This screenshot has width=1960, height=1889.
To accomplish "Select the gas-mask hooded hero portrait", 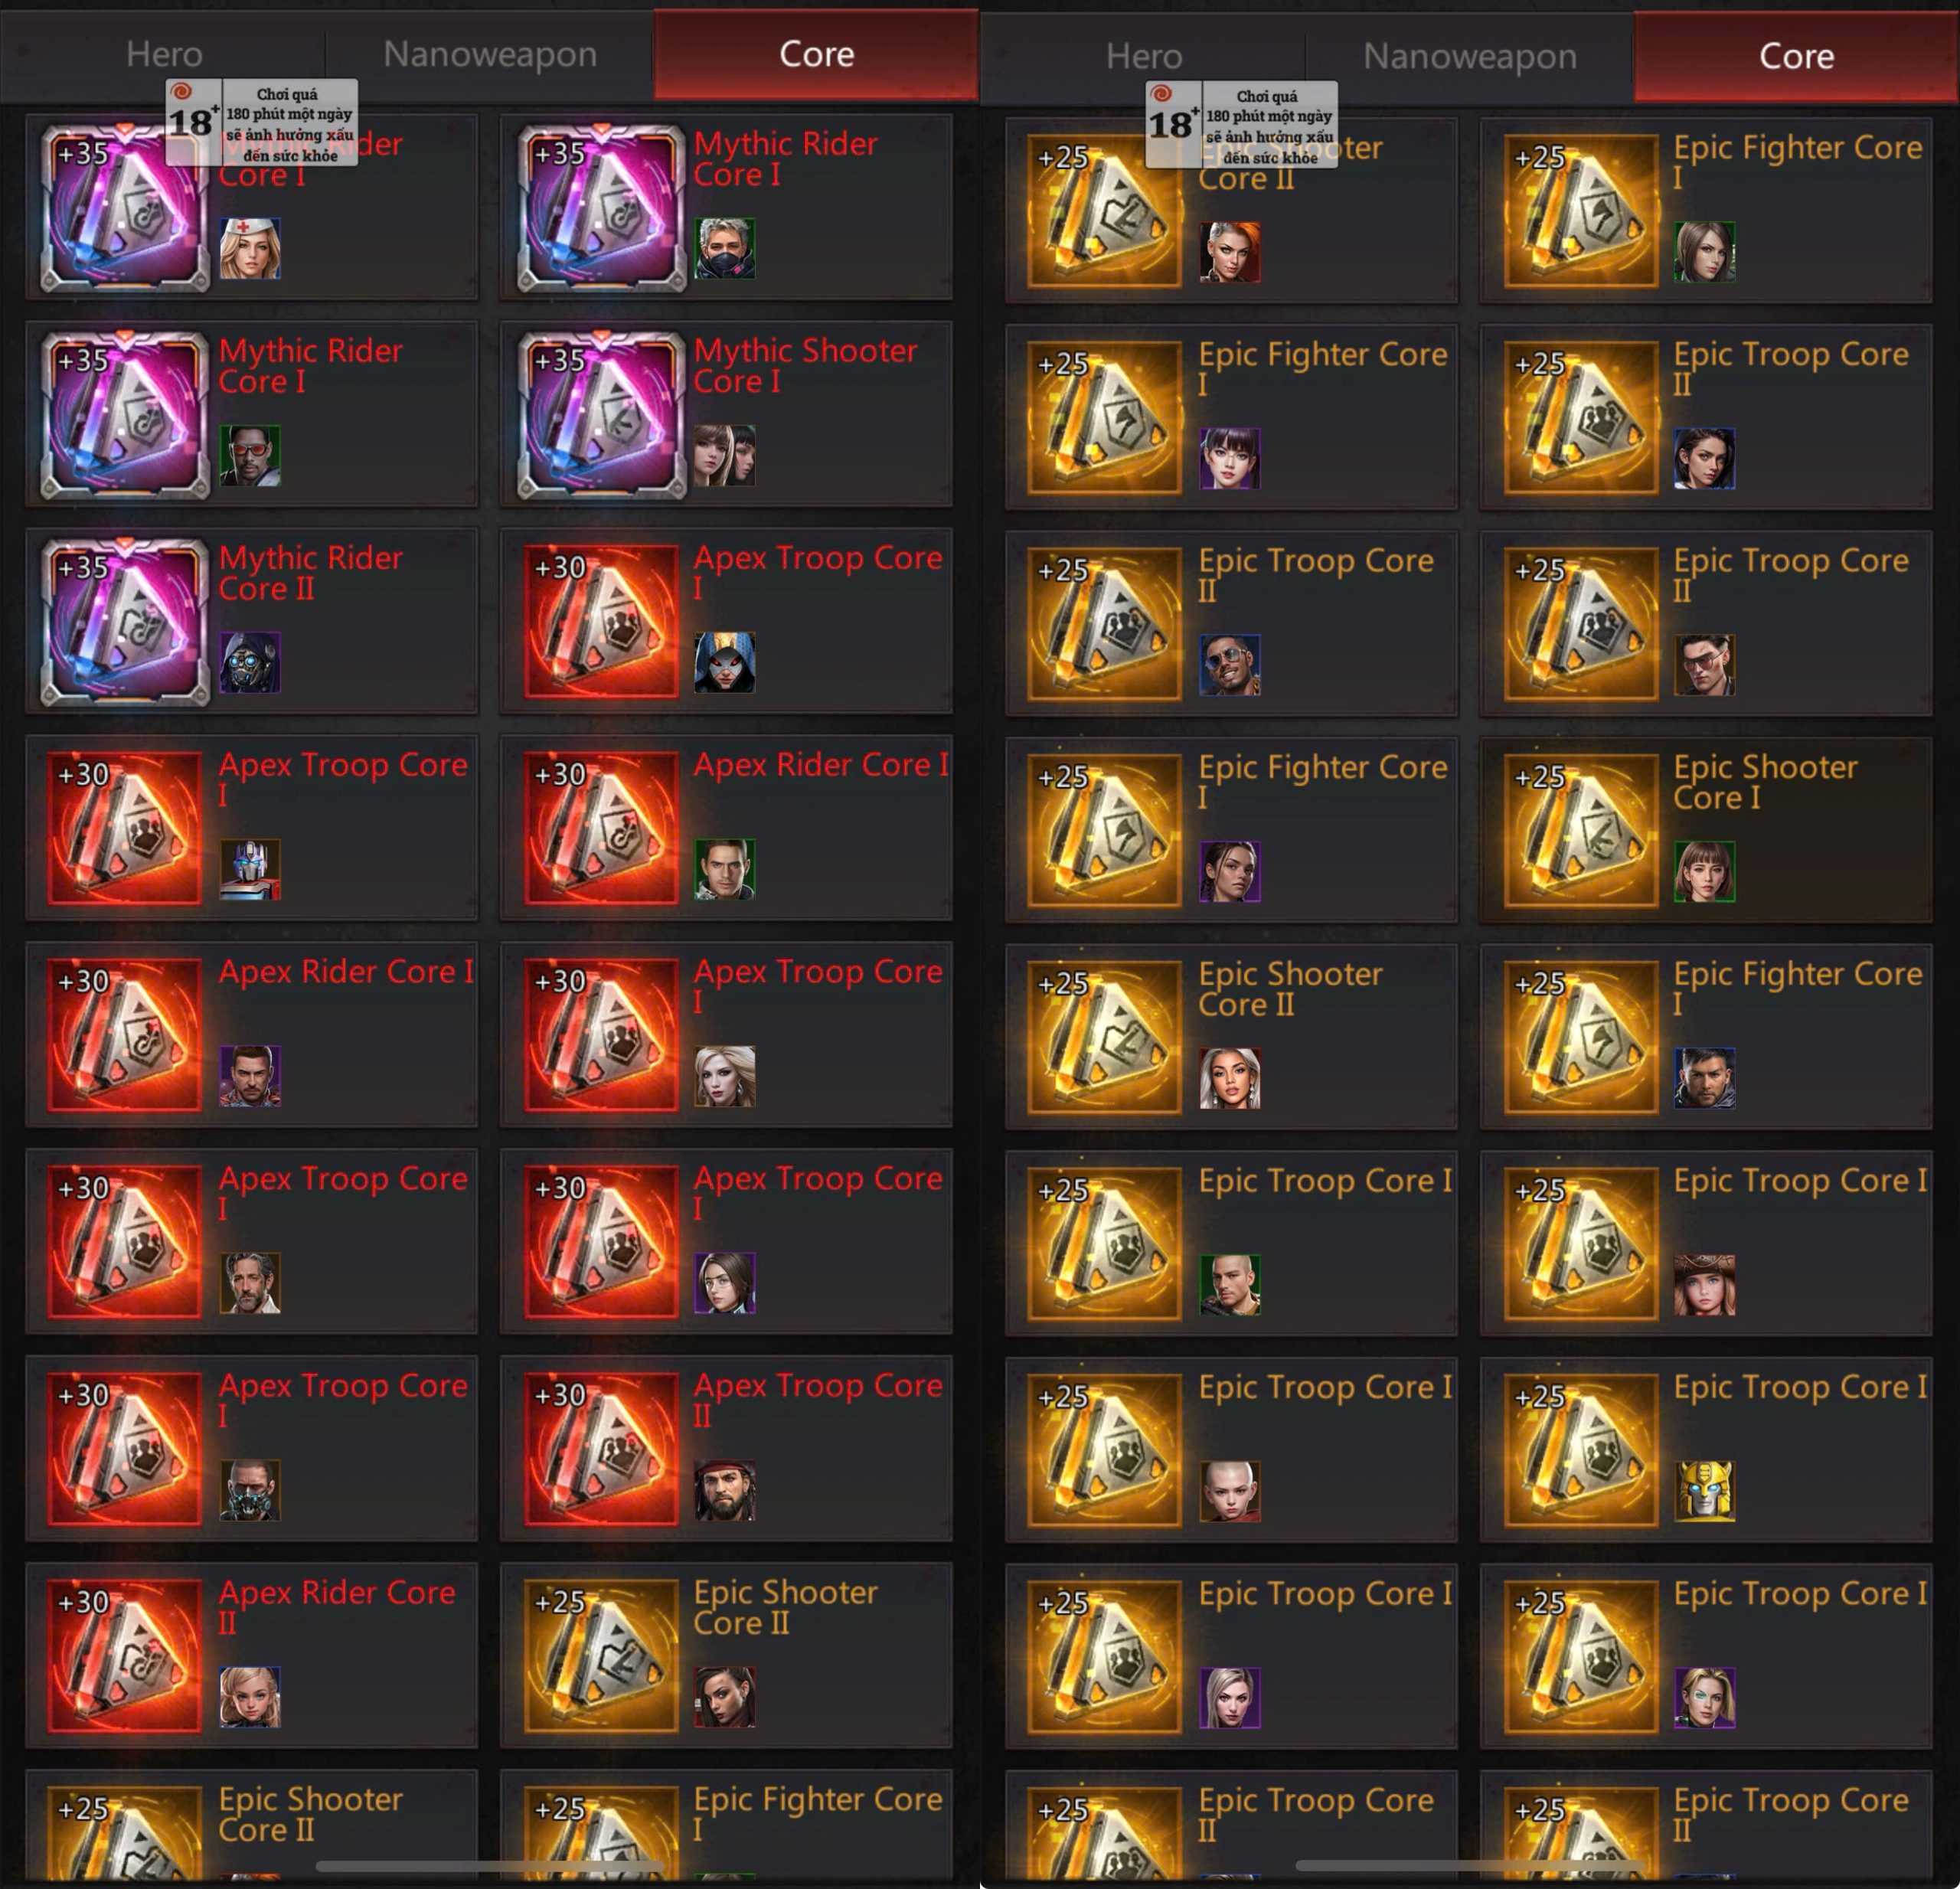I will (x=250, y=662).
